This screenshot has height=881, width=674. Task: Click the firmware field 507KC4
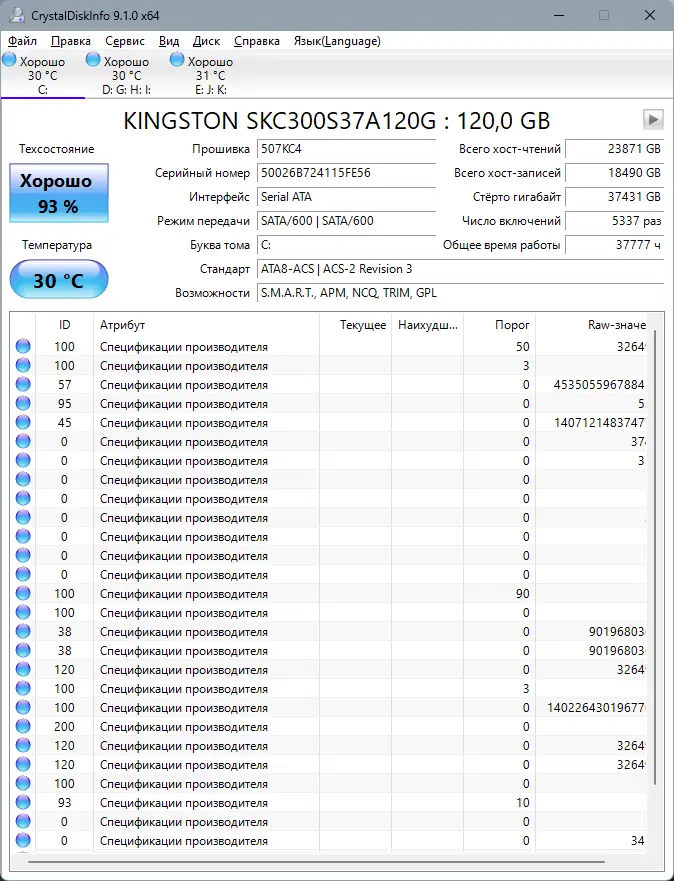point(347,149)
